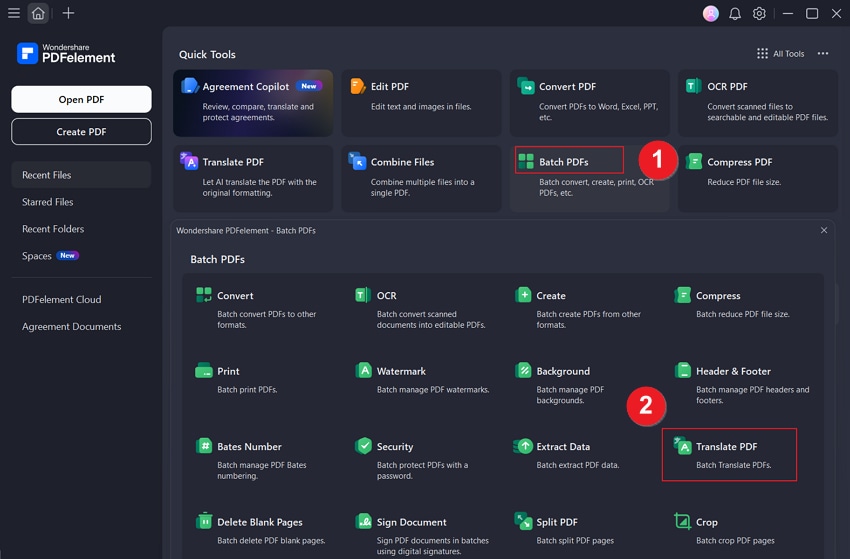Choose Bates Number tool icon
The image size is (850, 559).
pos(204,446)
